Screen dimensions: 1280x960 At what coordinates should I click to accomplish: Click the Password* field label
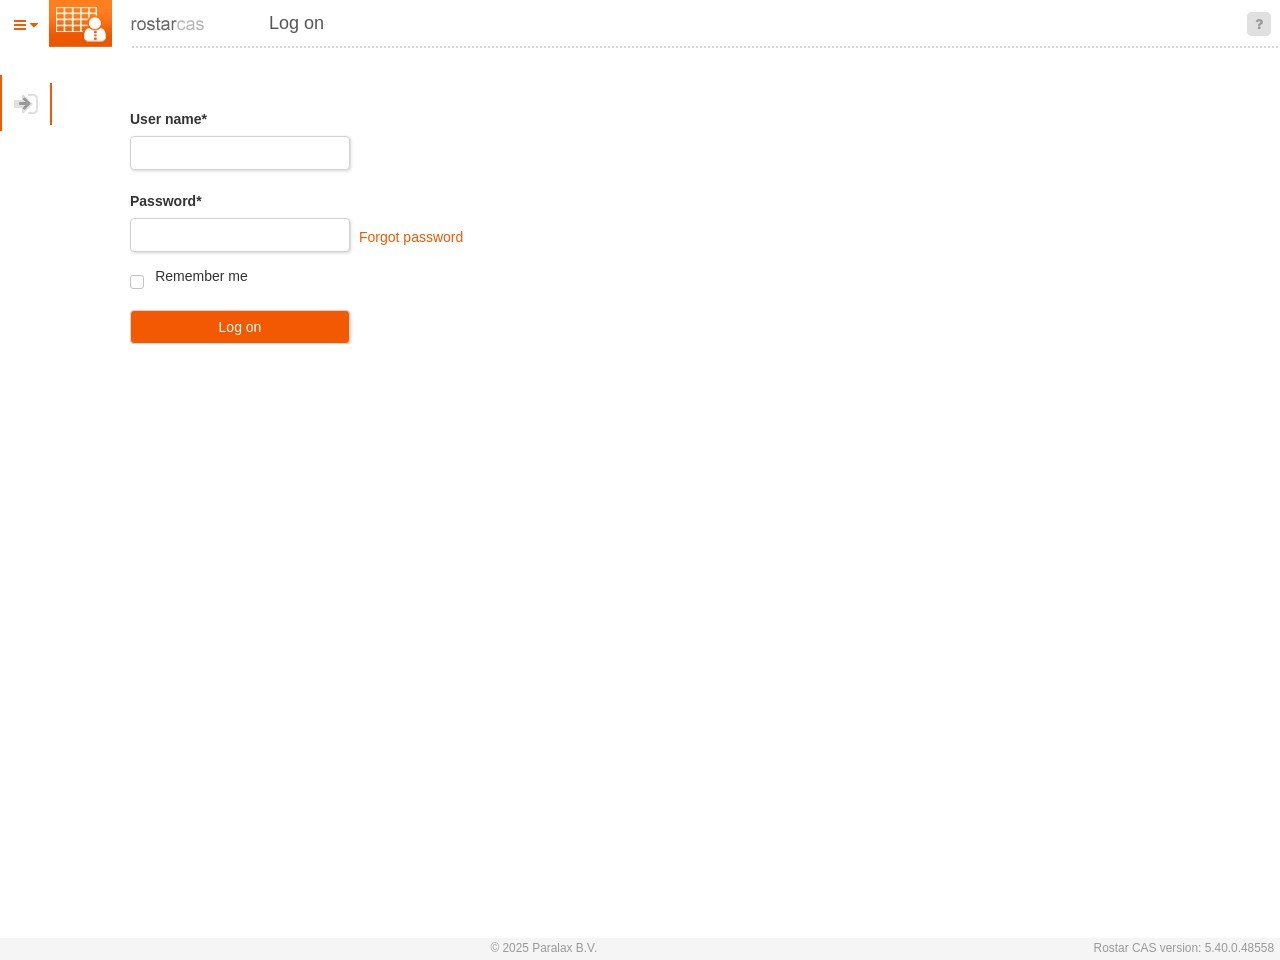pyautogui.click(x=166, y=201)
